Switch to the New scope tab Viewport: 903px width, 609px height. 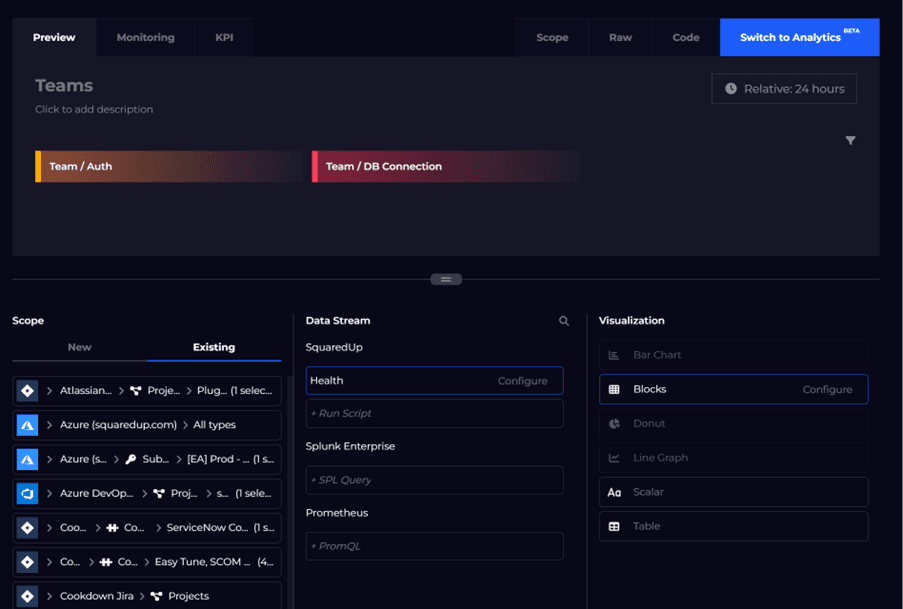tap(79, 347)
